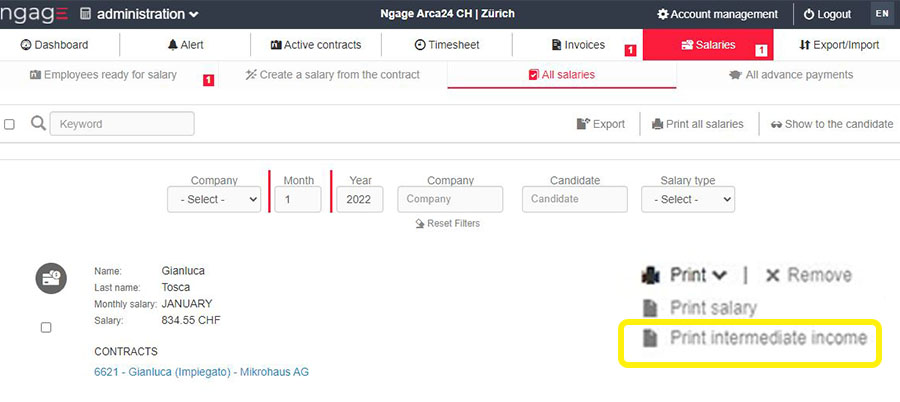The height and width of the screenshot is (402, 900).
Task: Open Account management gear icon
Action: pos(663,15)
